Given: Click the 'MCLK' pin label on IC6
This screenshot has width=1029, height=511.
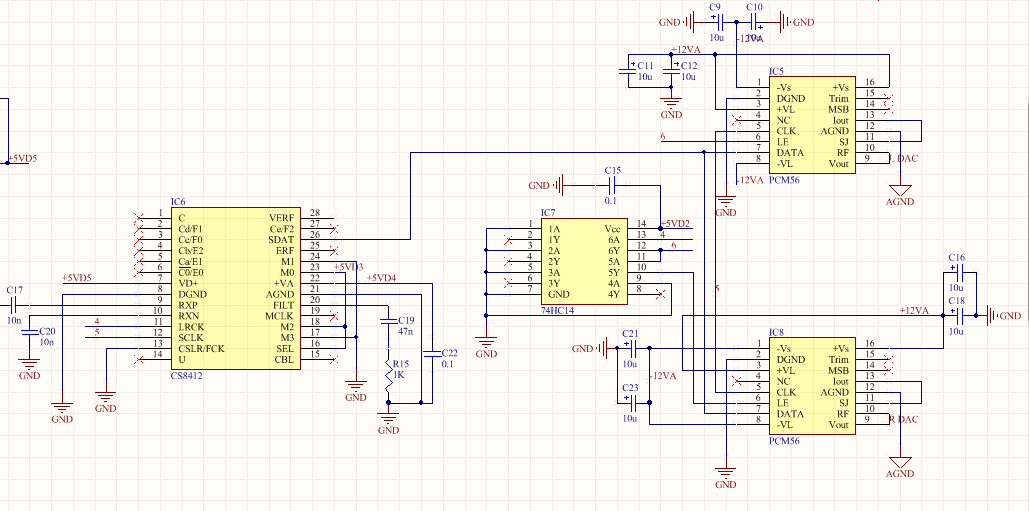Looking at the screenshot, I should point(280,316).
